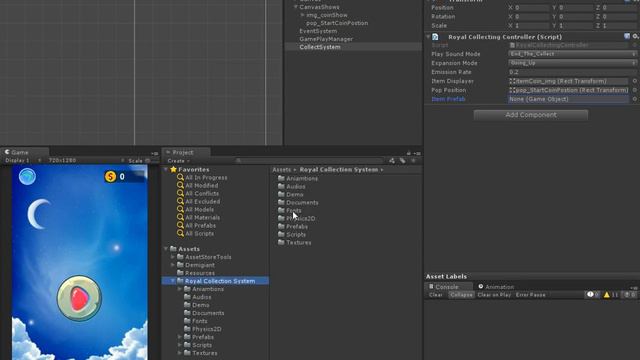
Task: Collapse the Favorites tree section
Action: click(x=166, y=169)
